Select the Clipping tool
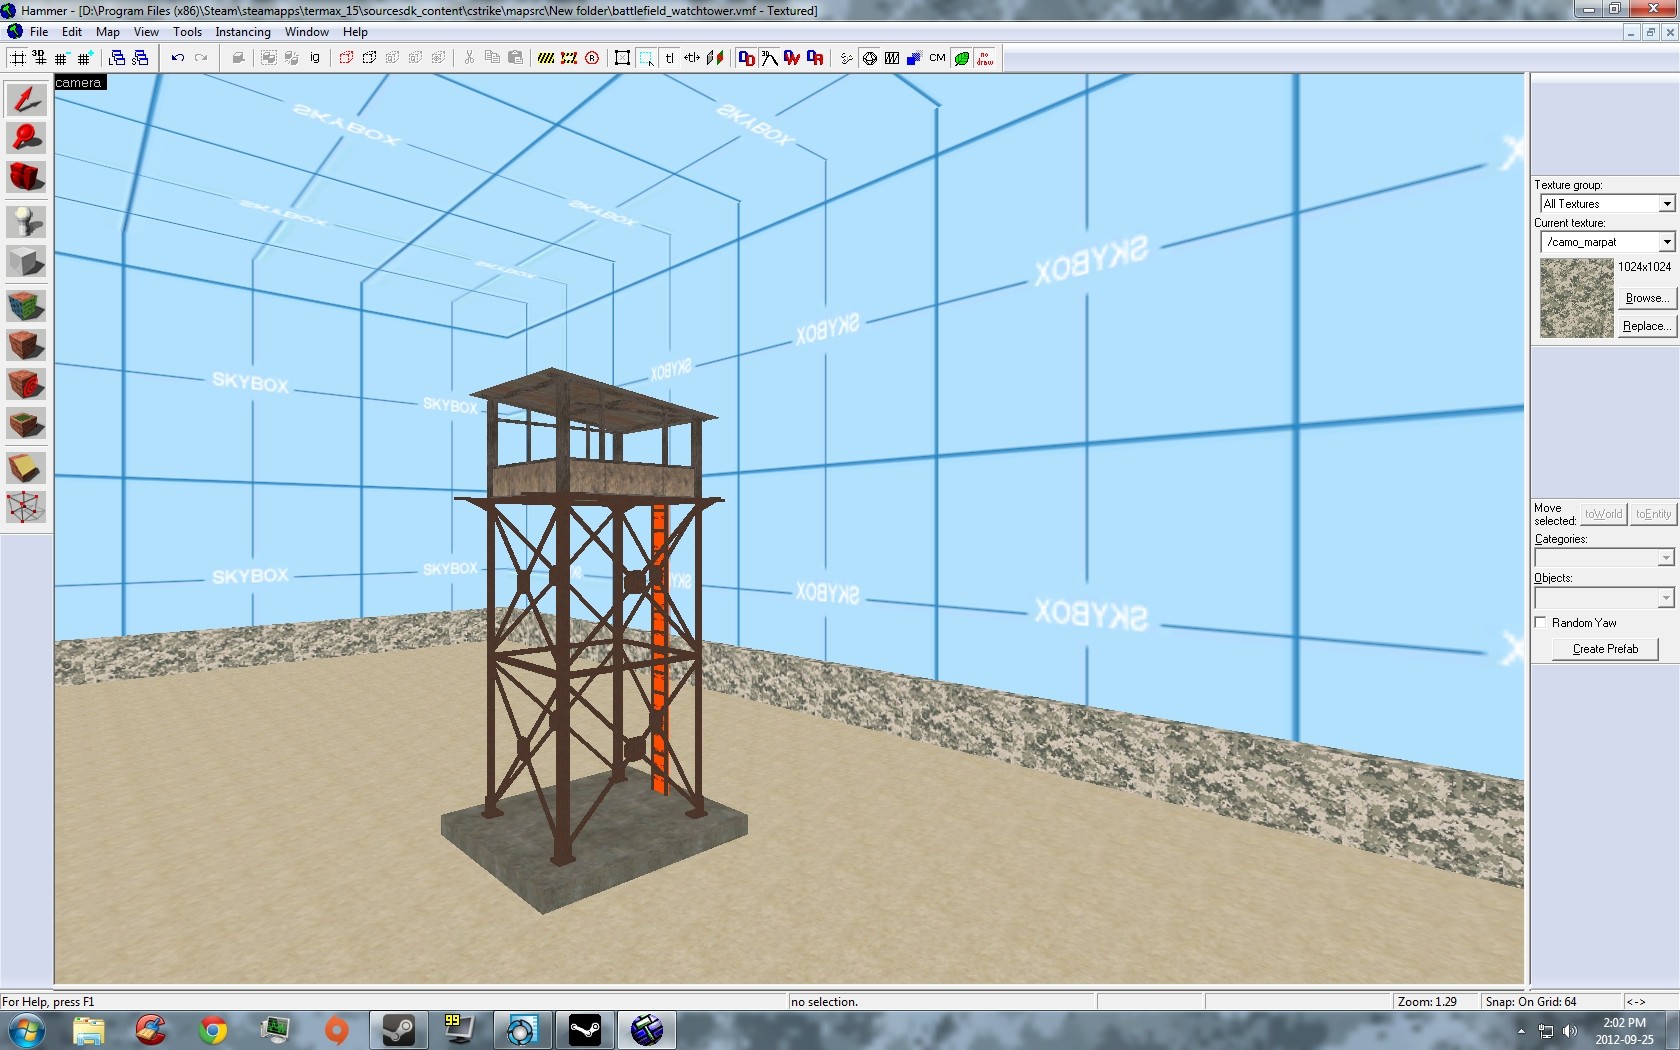The image size is (1680, 1050). coord(26,468)
